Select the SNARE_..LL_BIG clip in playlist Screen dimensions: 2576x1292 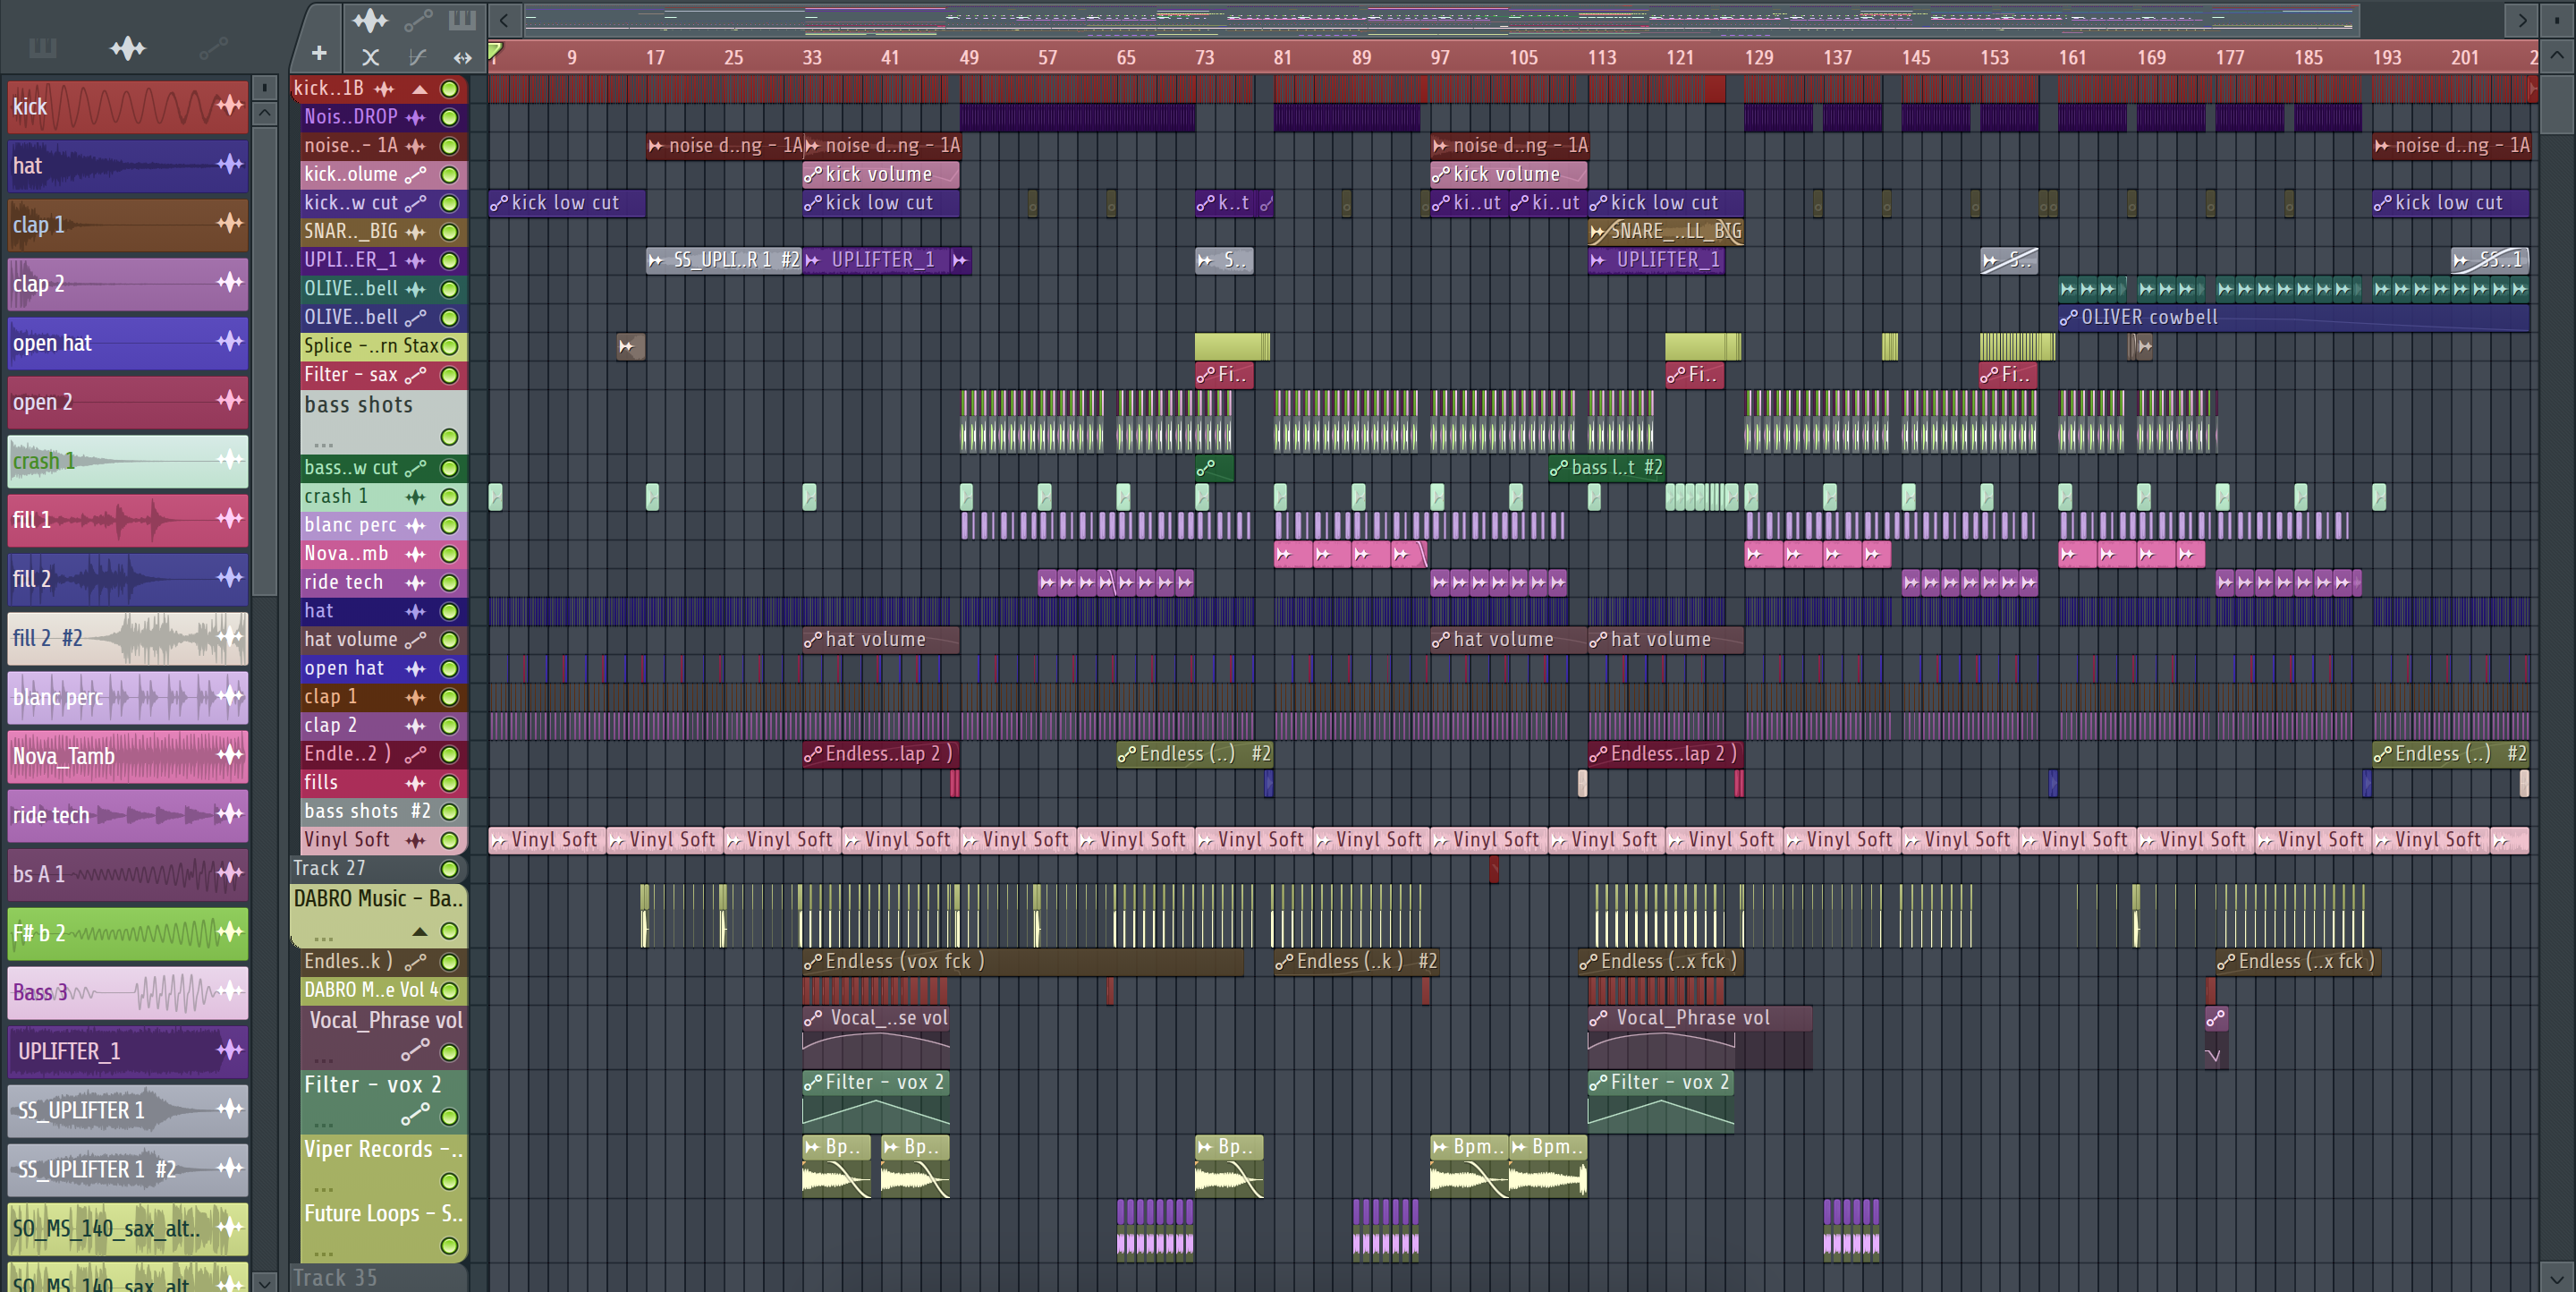[1665, 231]
